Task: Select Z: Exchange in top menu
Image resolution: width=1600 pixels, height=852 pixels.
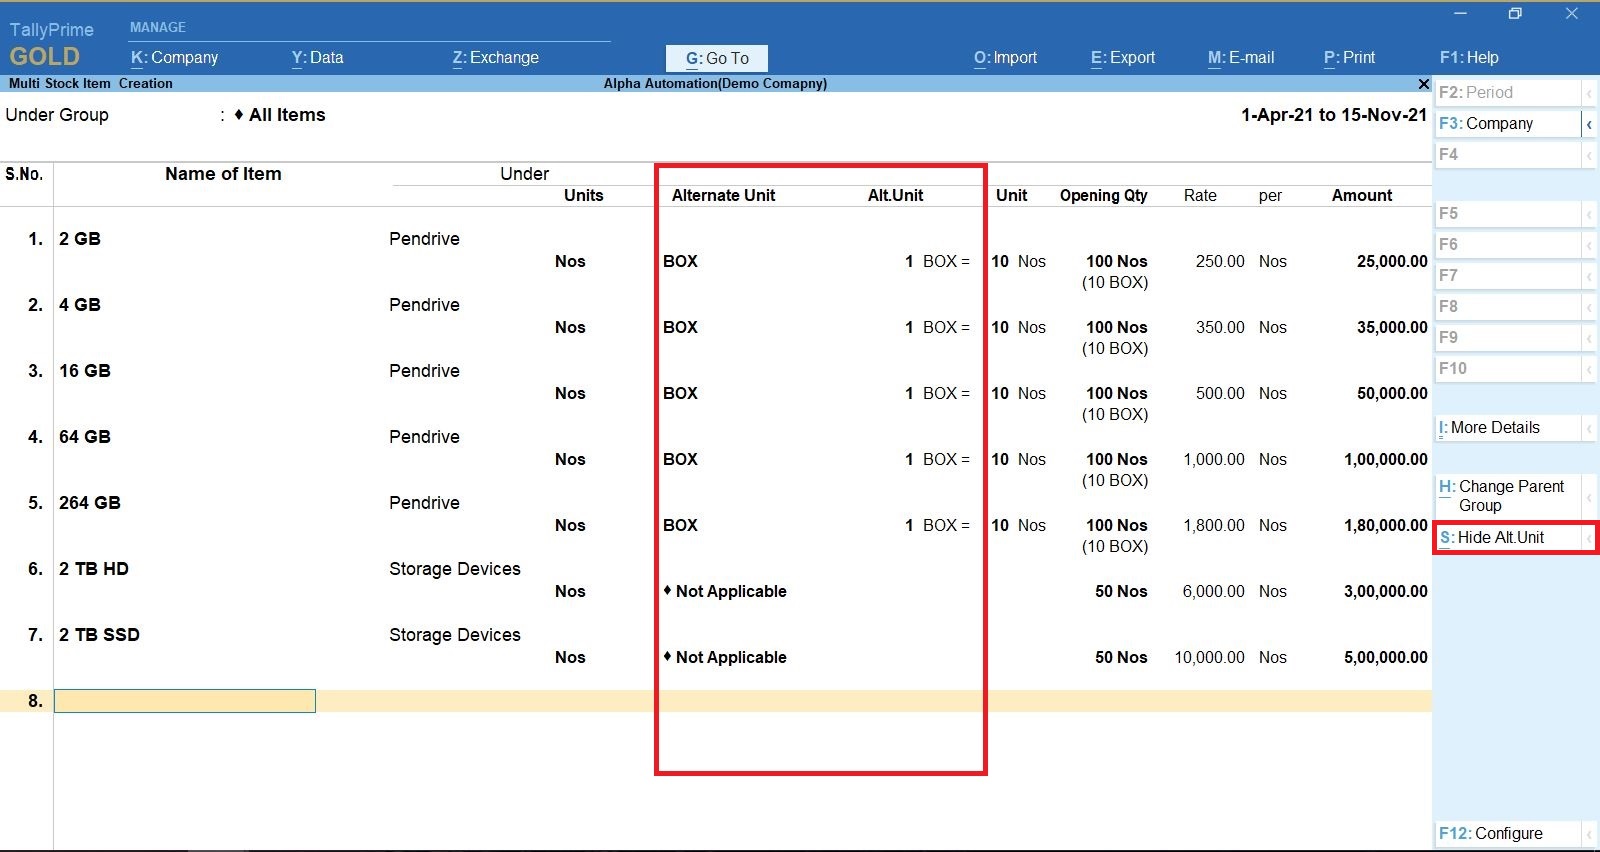Action: 495,58
